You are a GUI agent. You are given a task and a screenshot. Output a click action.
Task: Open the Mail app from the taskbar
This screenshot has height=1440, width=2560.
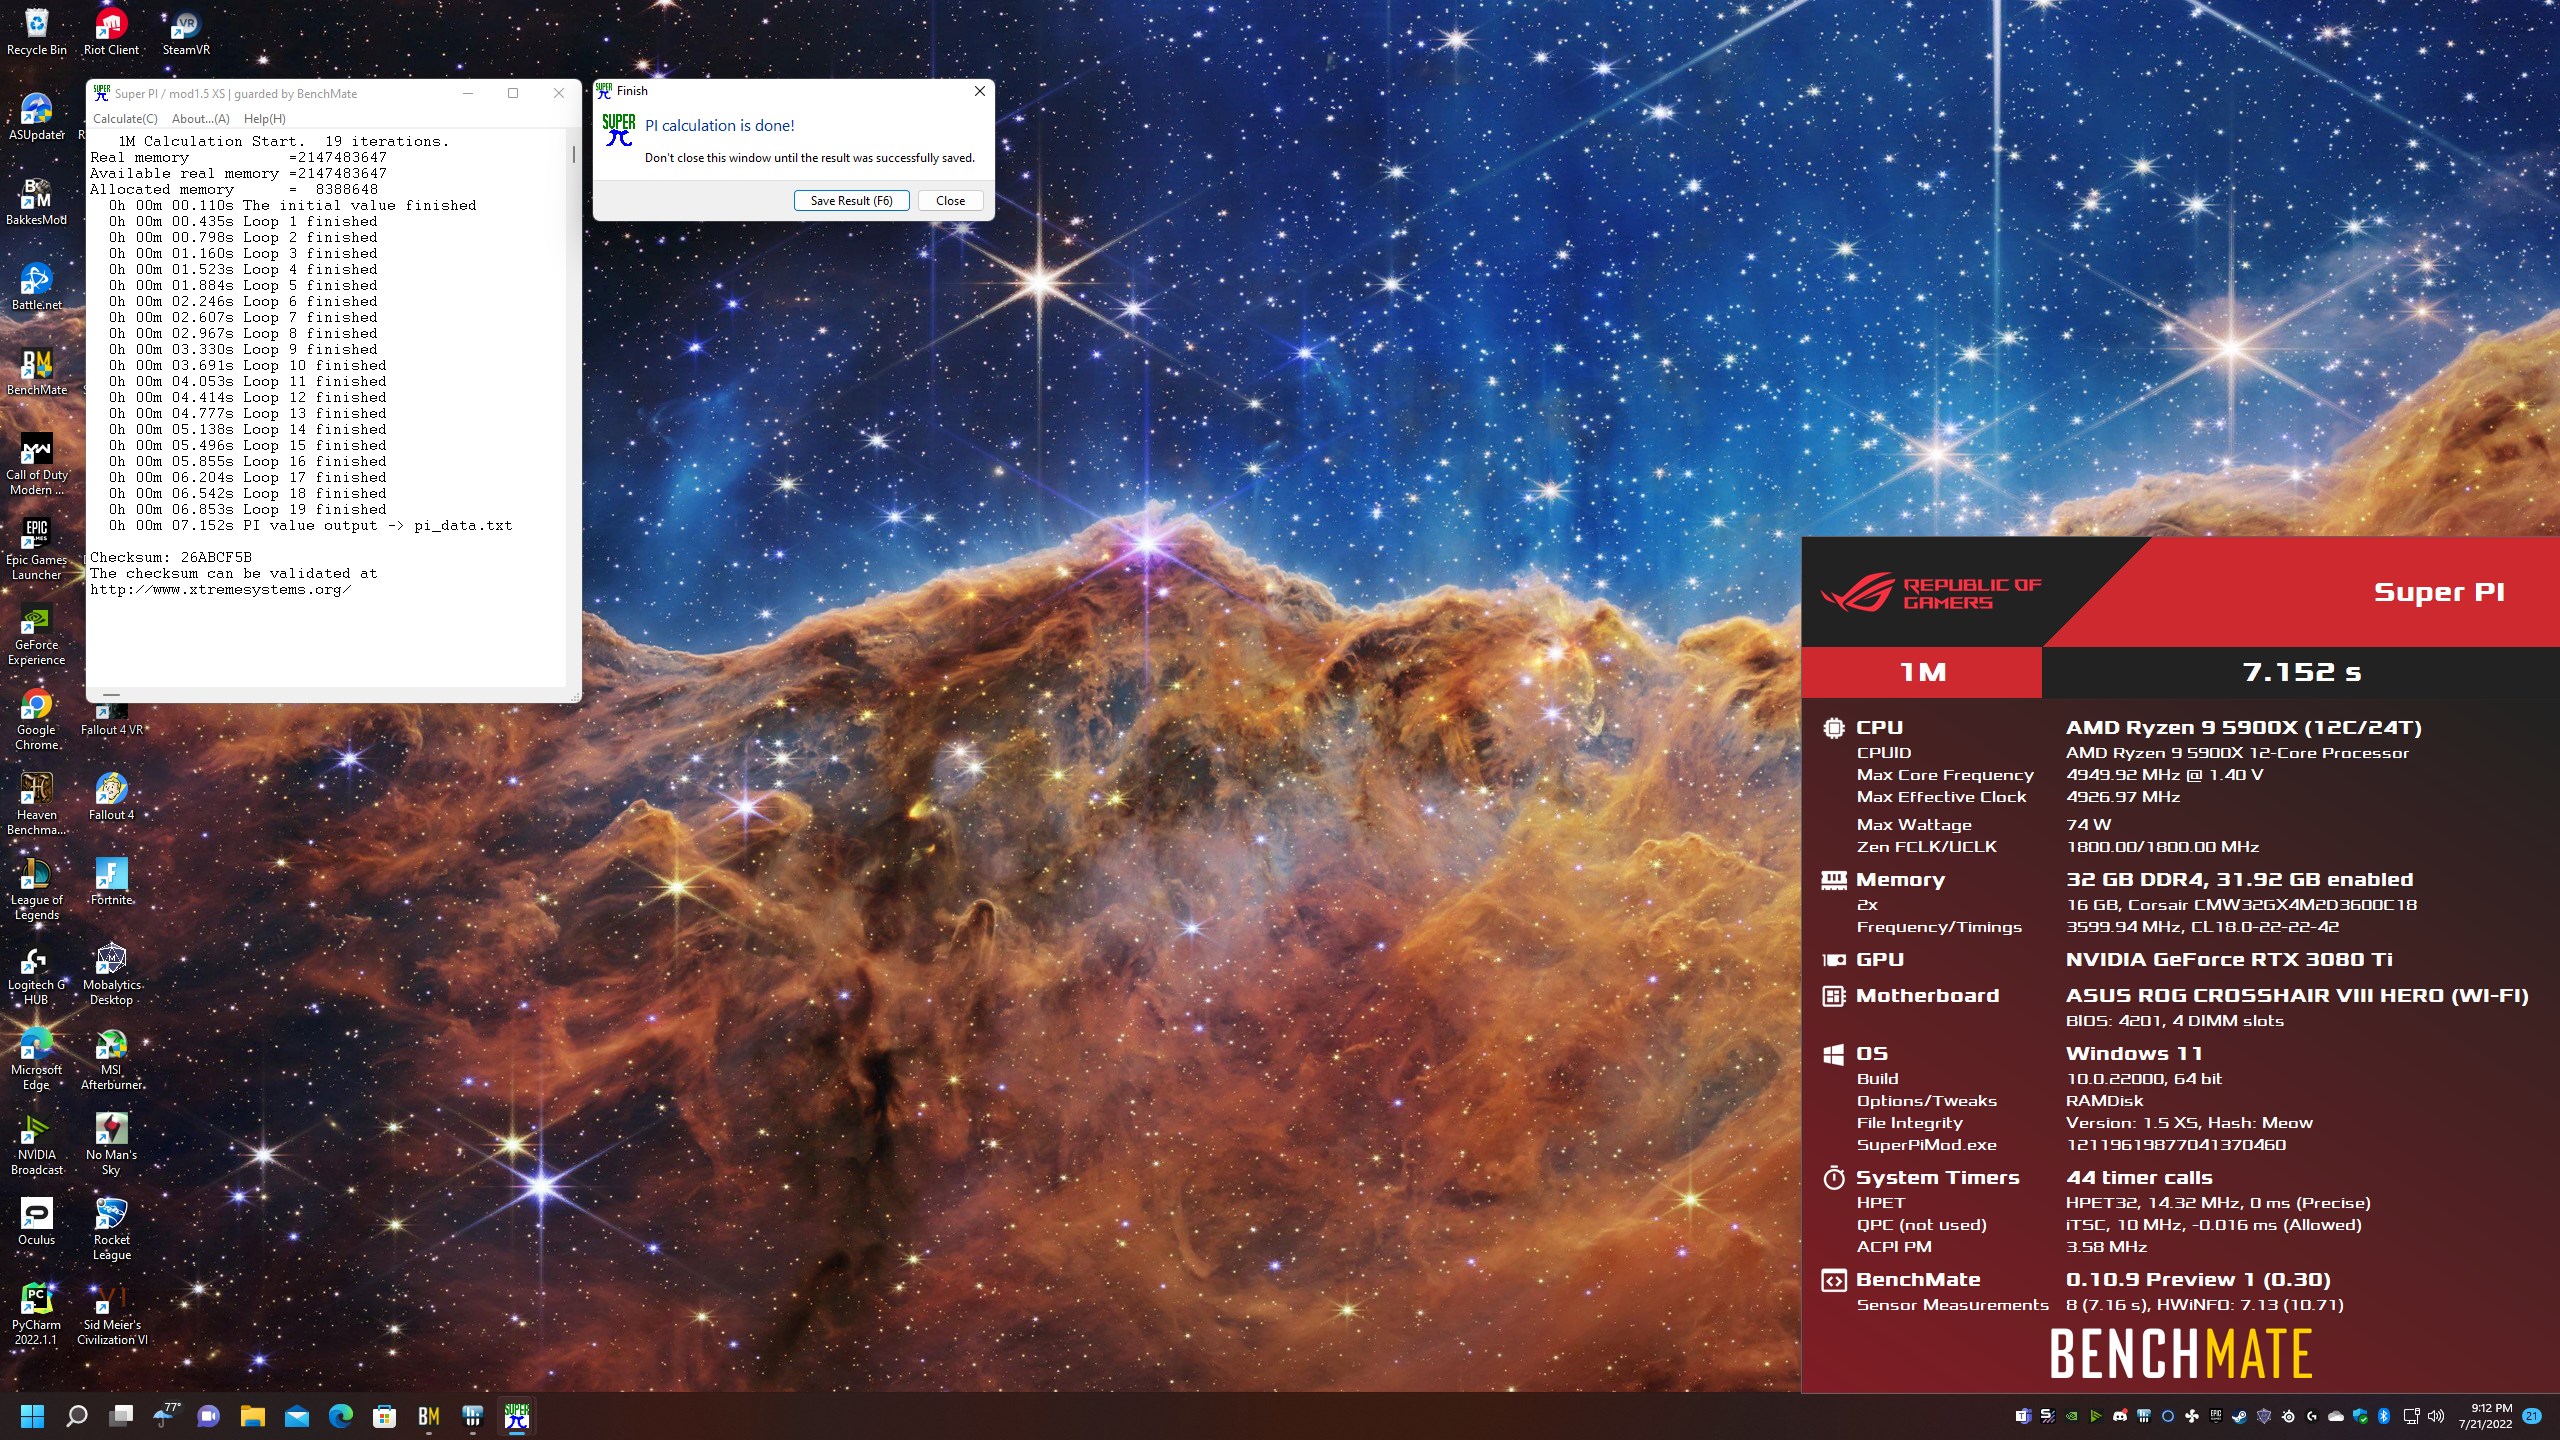(x=297, y=1416)
